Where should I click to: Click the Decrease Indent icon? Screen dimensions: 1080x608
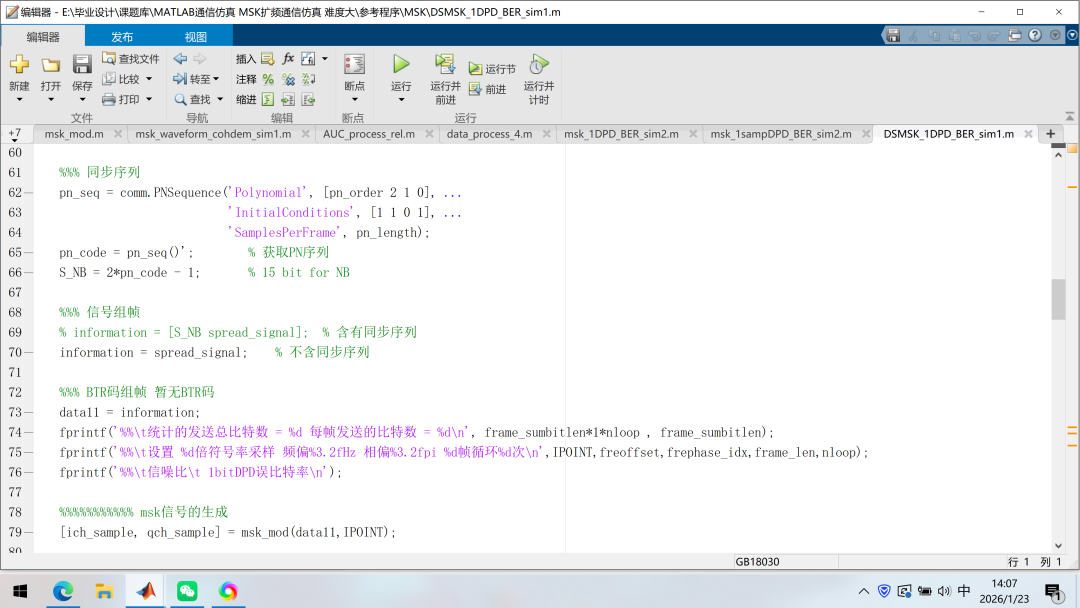coord(309,100)
